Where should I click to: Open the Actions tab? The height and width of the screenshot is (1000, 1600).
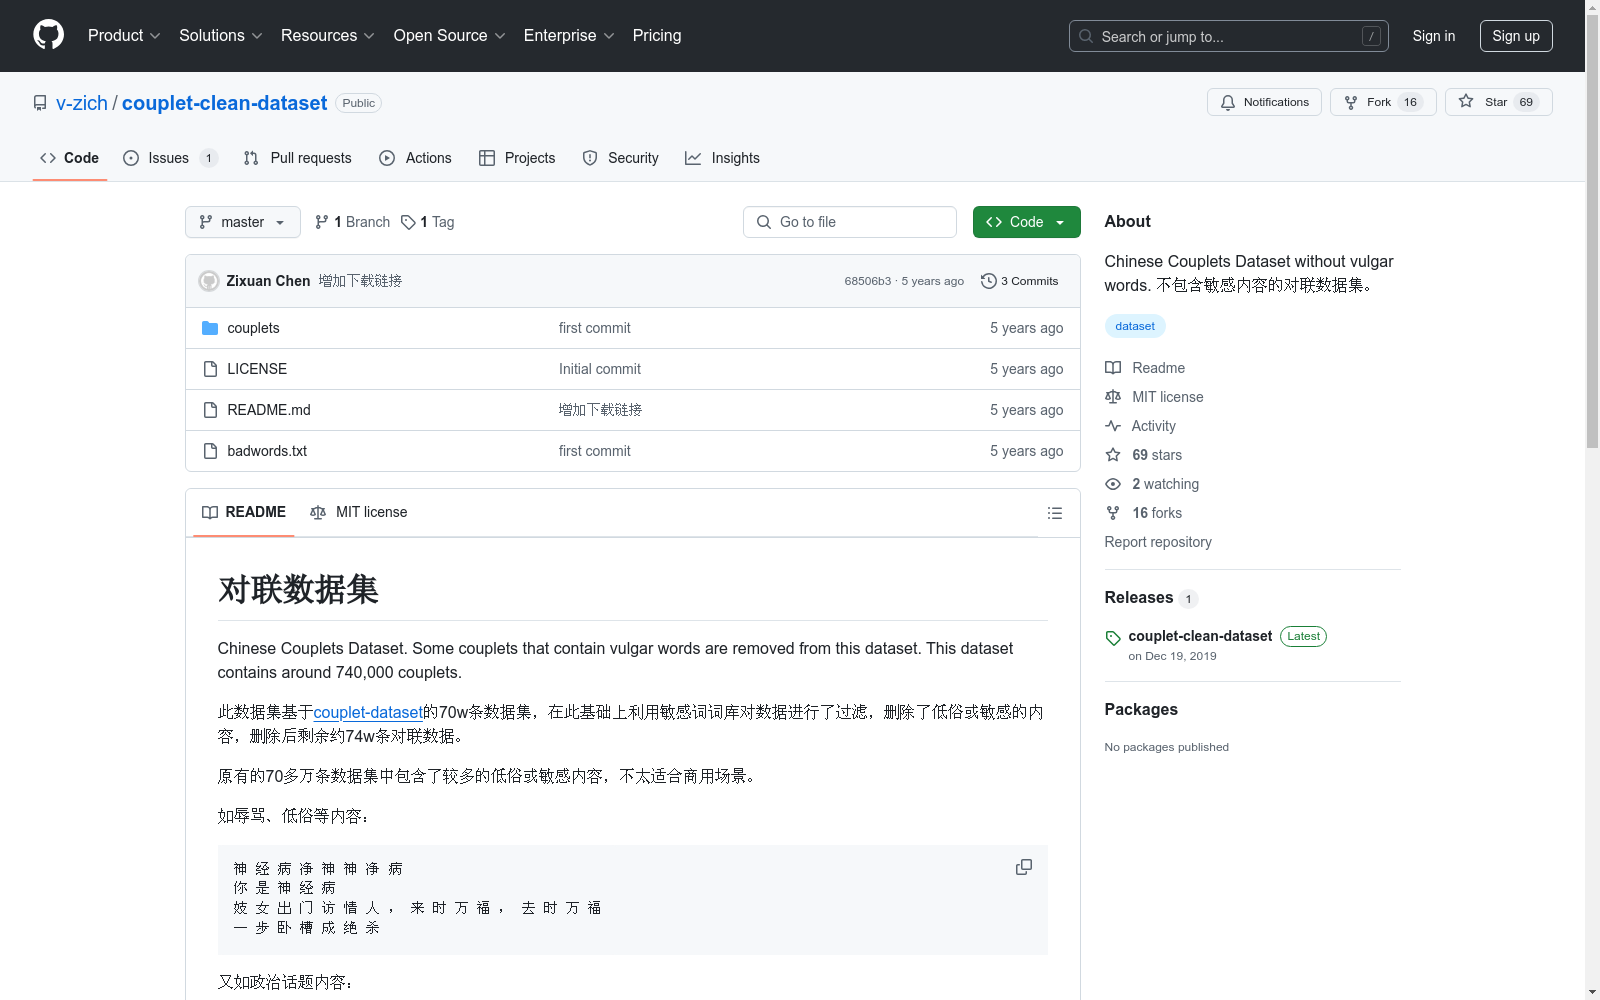pyautogui.click(x=416, y=158)
